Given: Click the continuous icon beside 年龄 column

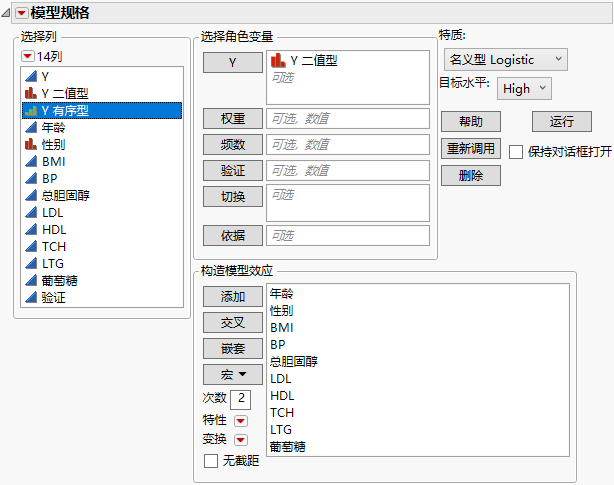Looking at the screenshot, I should pos(31,127).
